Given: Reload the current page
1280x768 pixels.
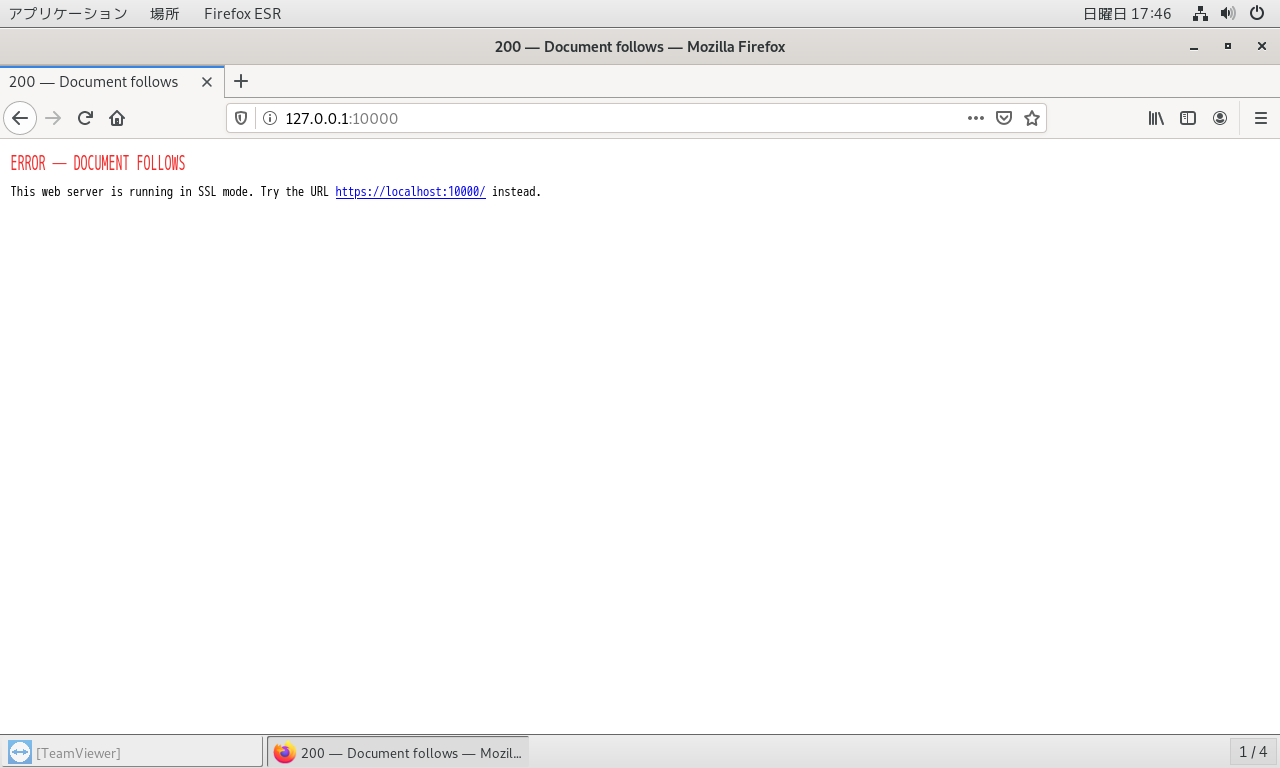Looking at the screenshot, I should [85, 118].
